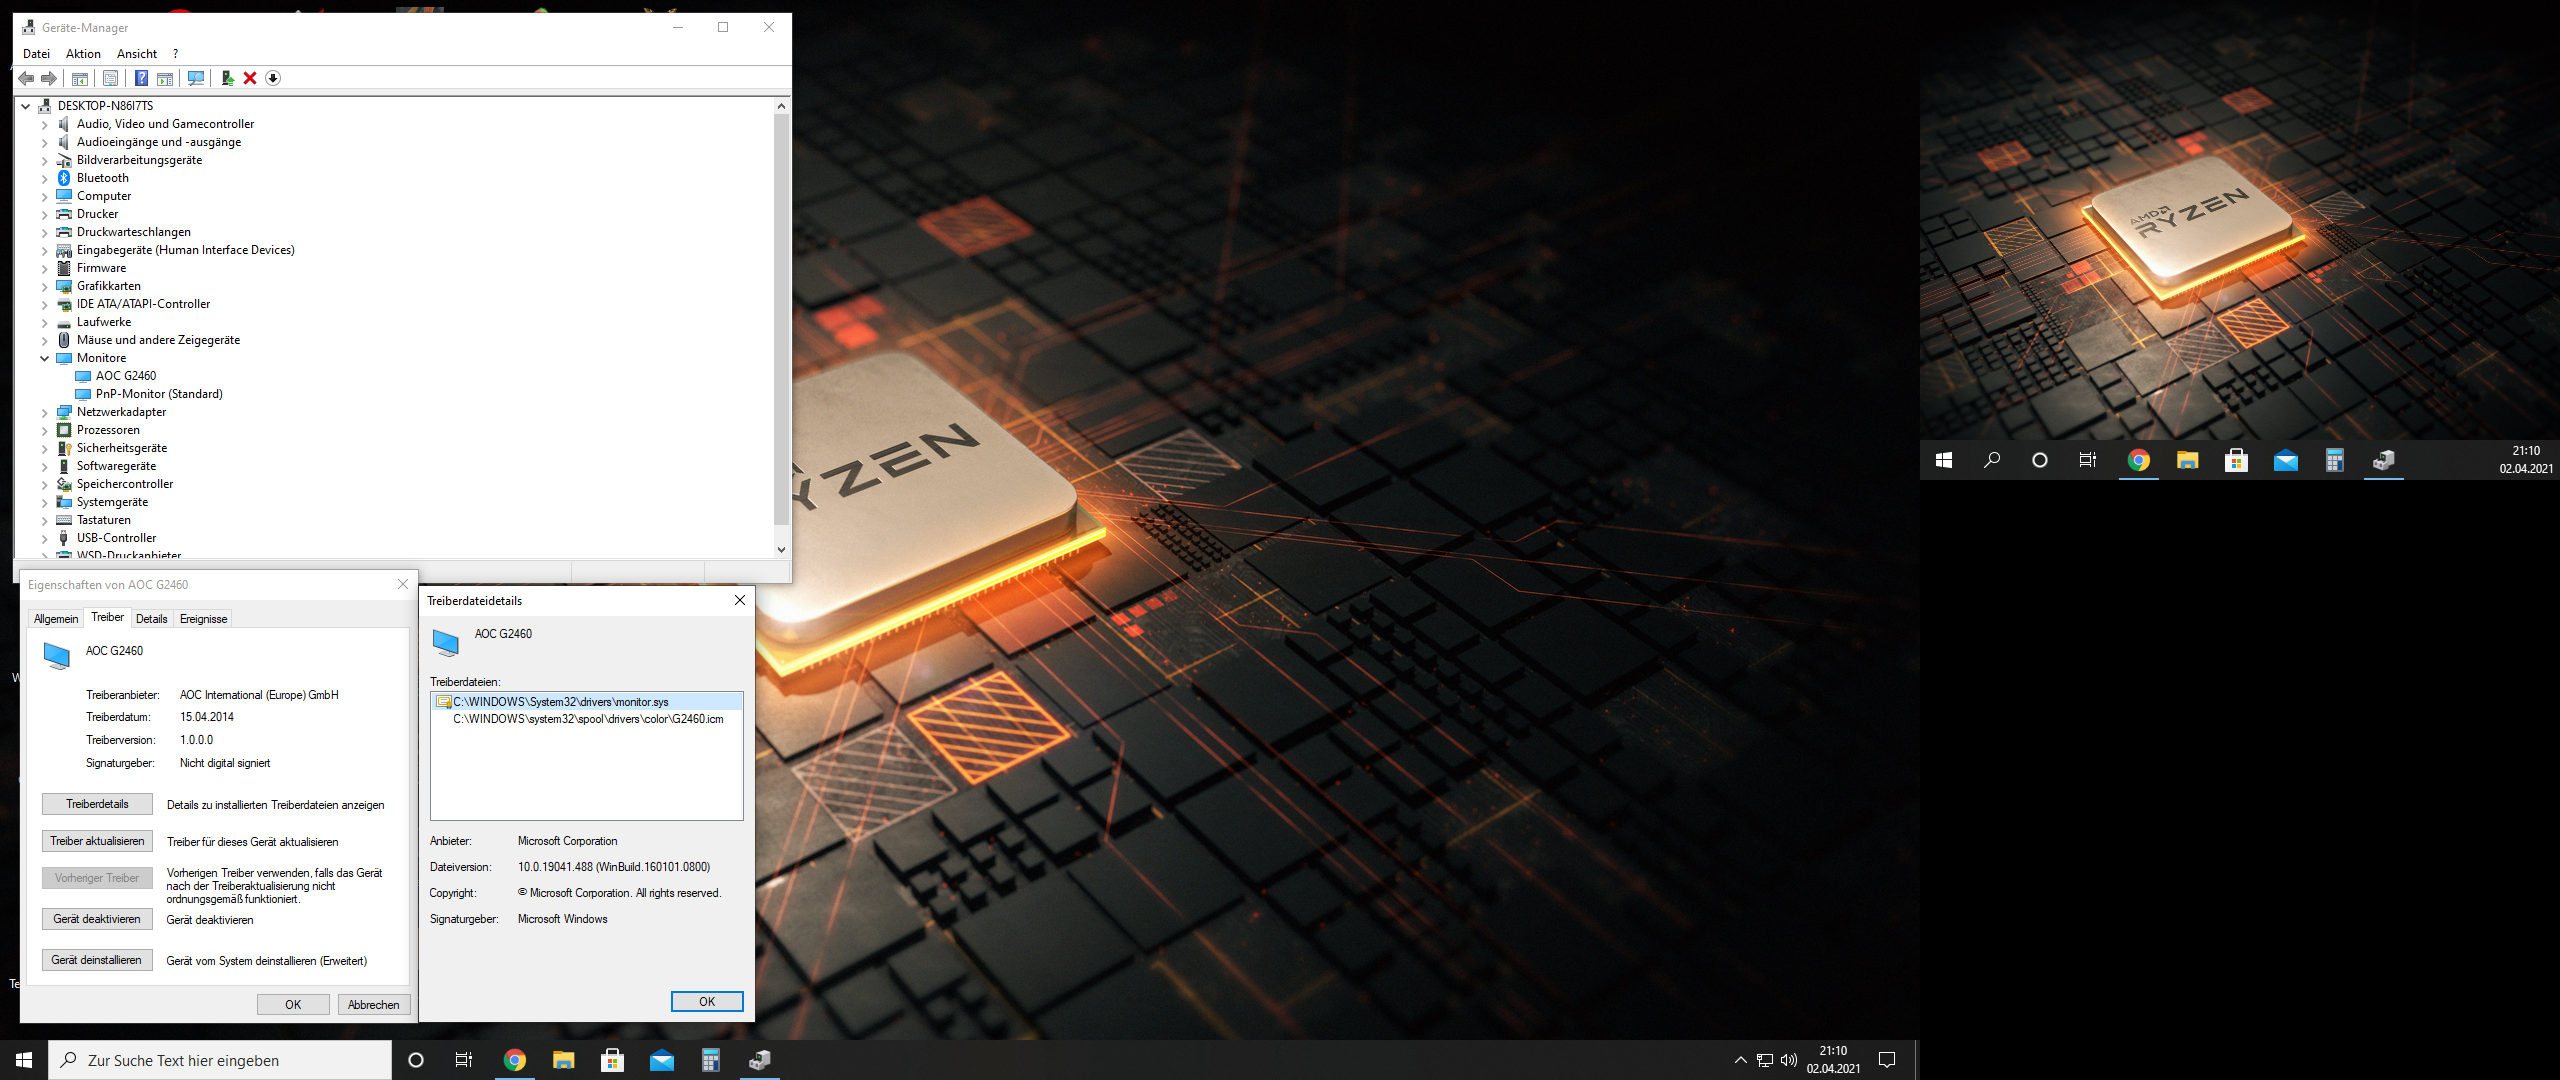2560x1080 pixels.
Task: Click the Treiber aktualisieren button
Action: pyautogui.click(x=97, y=841)
